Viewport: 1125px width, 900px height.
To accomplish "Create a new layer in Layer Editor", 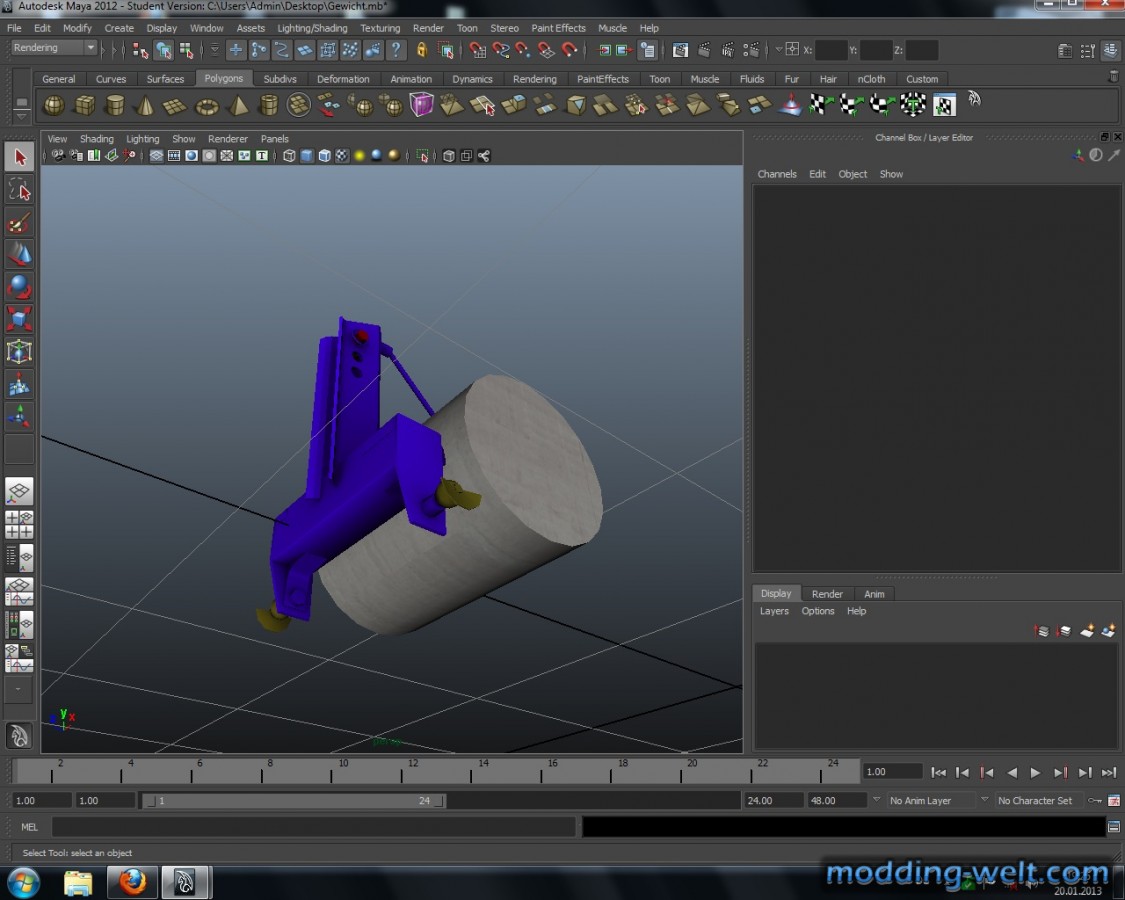I will coord(1087,631).
